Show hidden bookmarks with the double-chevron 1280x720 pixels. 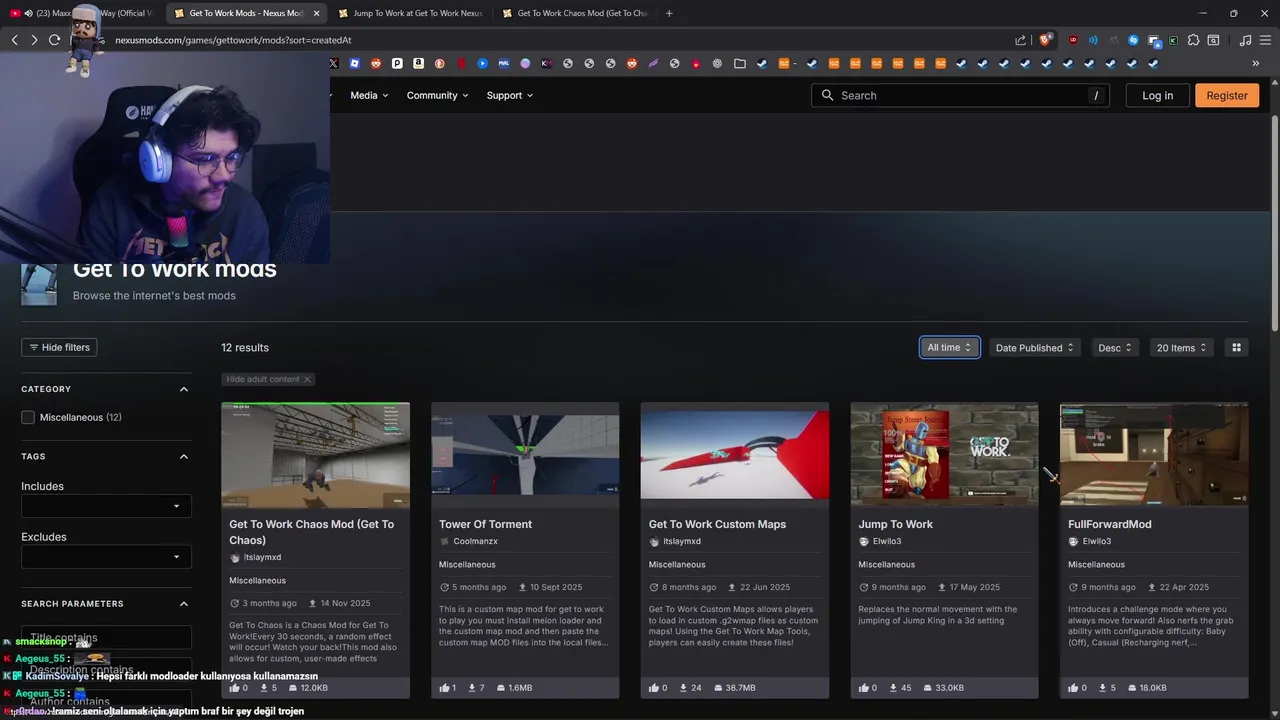(1255, 63)
